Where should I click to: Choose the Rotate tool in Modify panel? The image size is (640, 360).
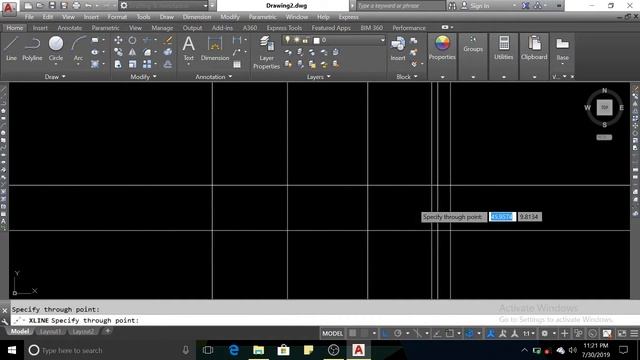[132, 40]
